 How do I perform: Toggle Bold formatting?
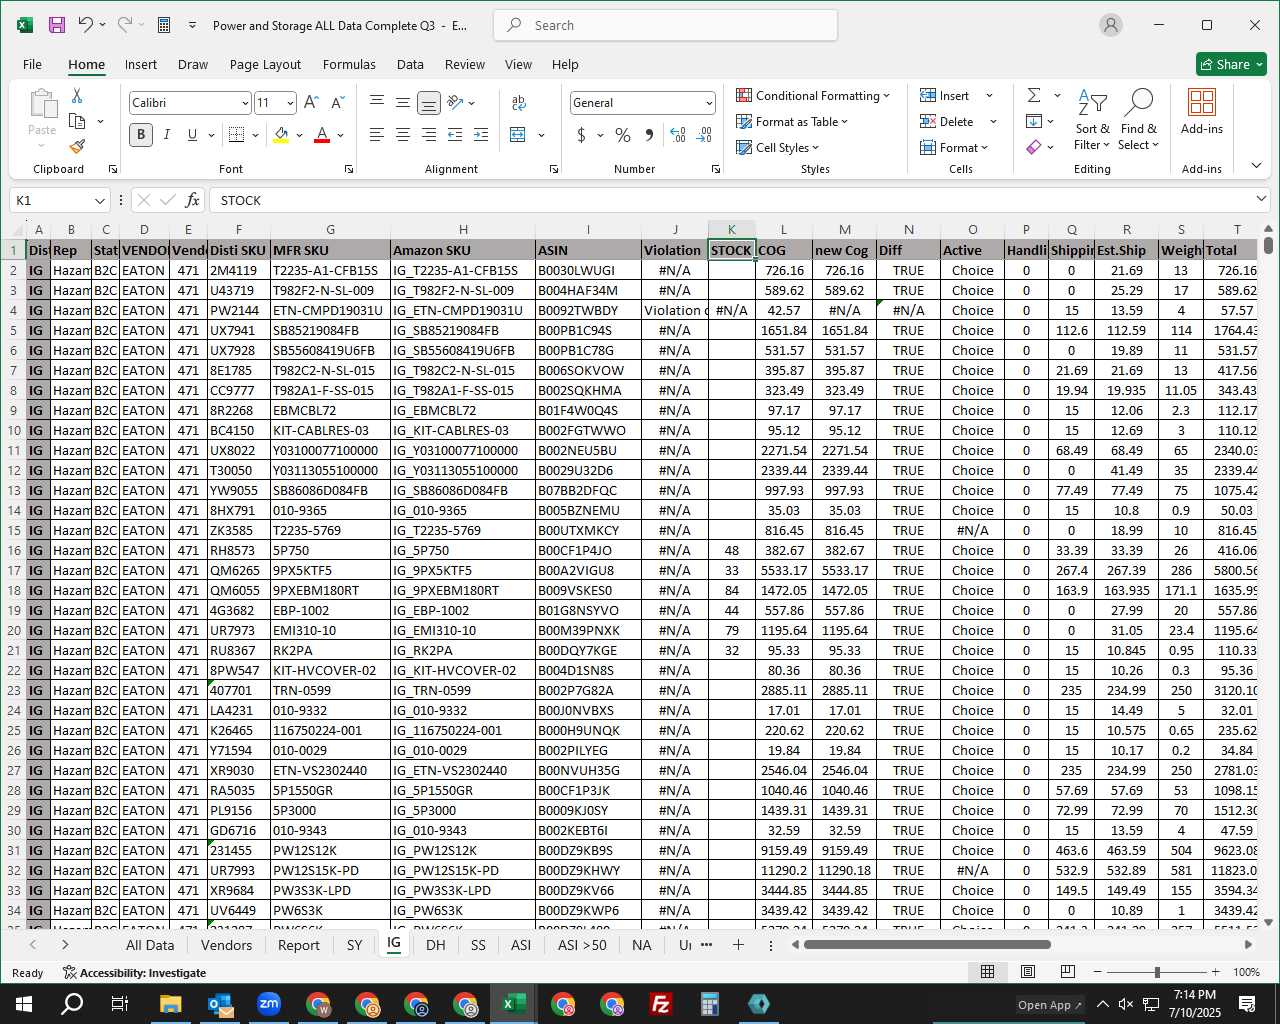click(141, 135)
